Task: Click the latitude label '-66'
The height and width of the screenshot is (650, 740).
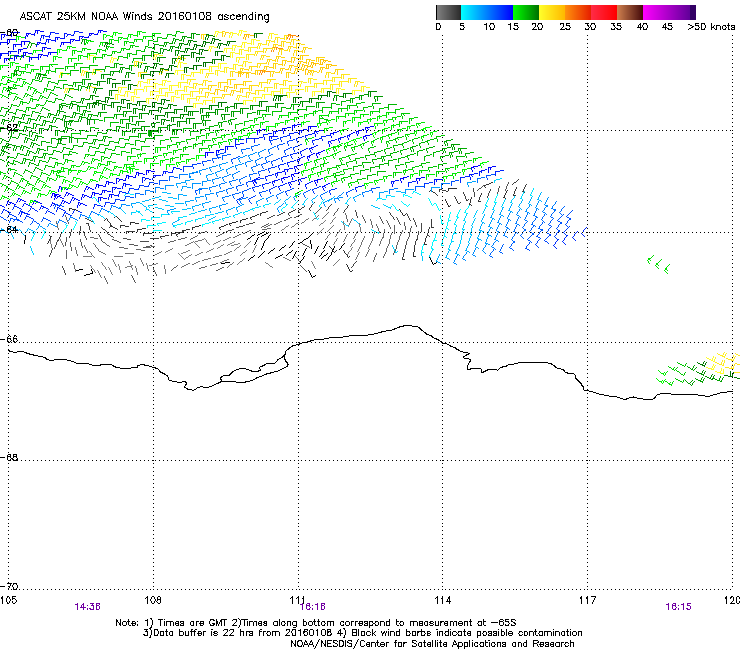Action: pos(10,339)
